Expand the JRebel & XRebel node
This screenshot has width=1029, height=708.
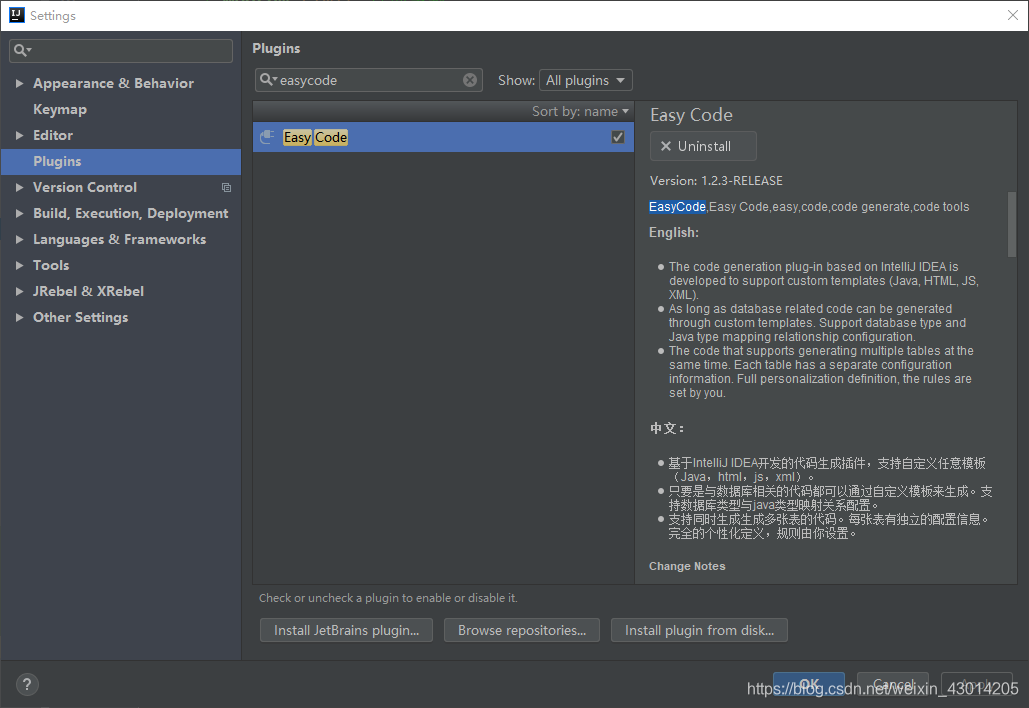[20, 291]
